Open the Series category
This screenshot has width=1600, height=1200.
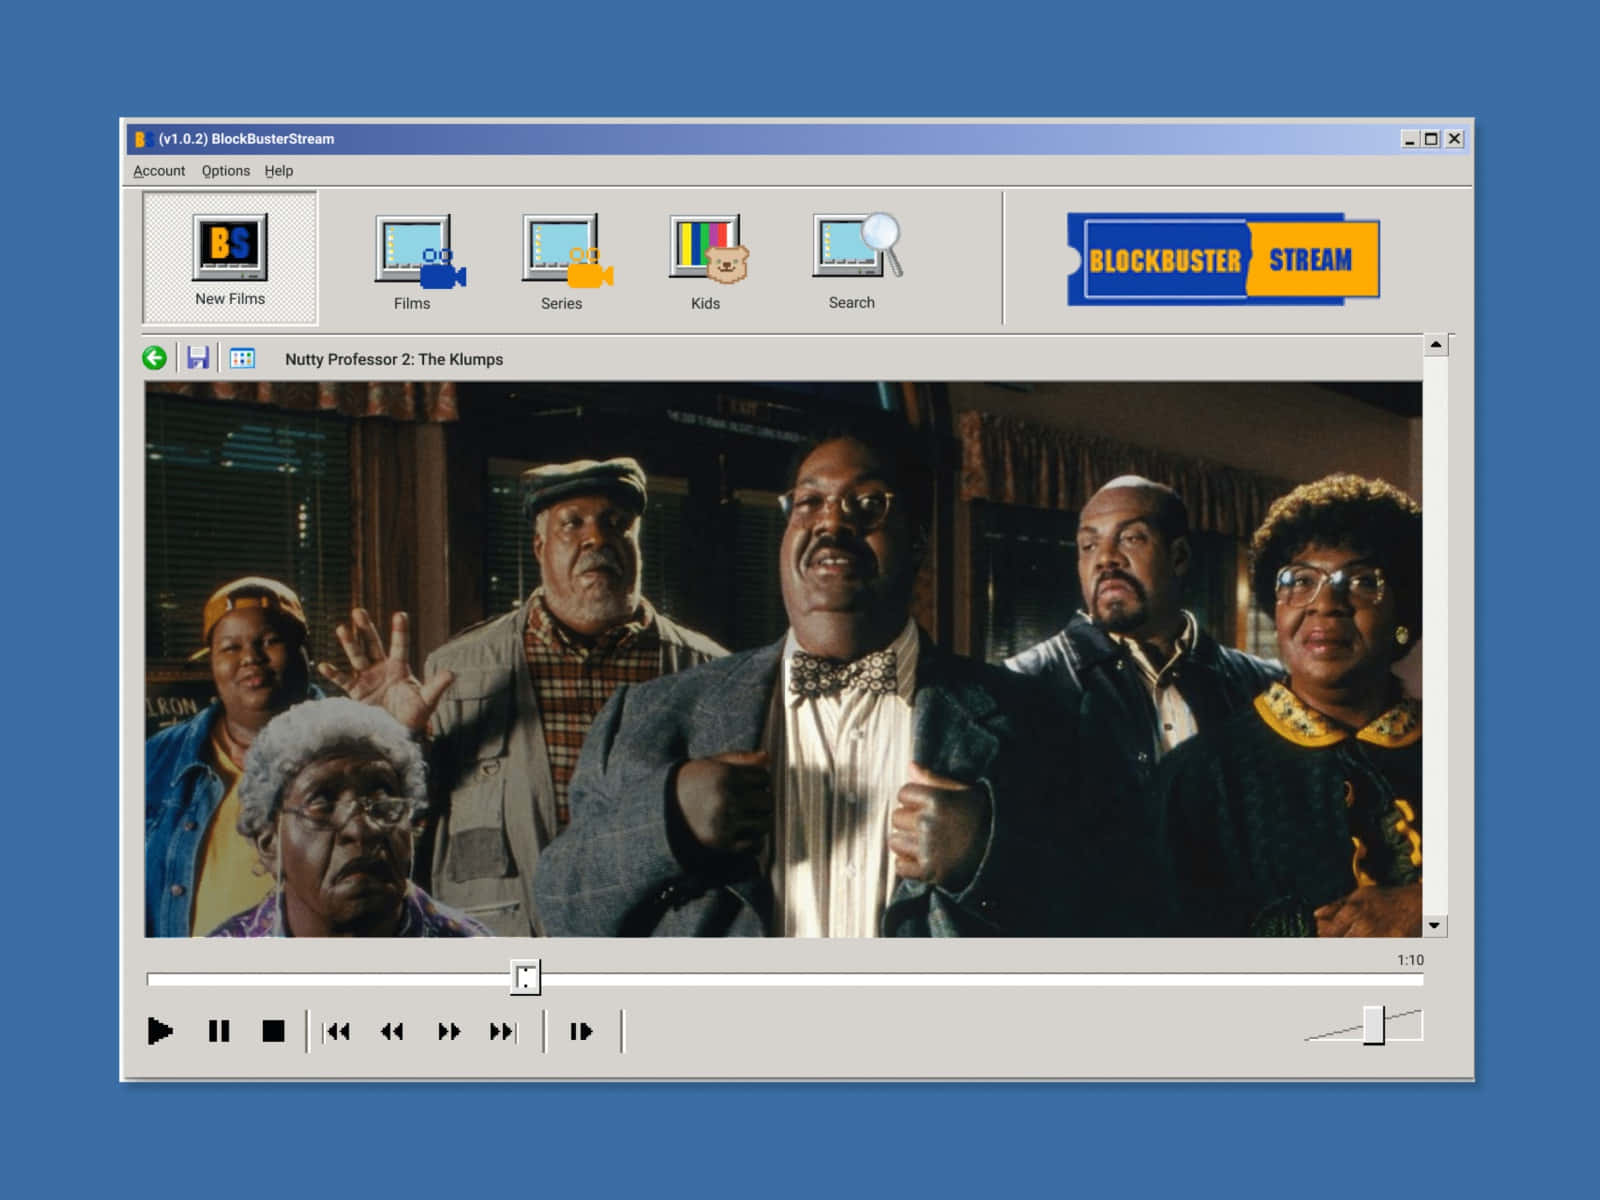tap(563, 262)
